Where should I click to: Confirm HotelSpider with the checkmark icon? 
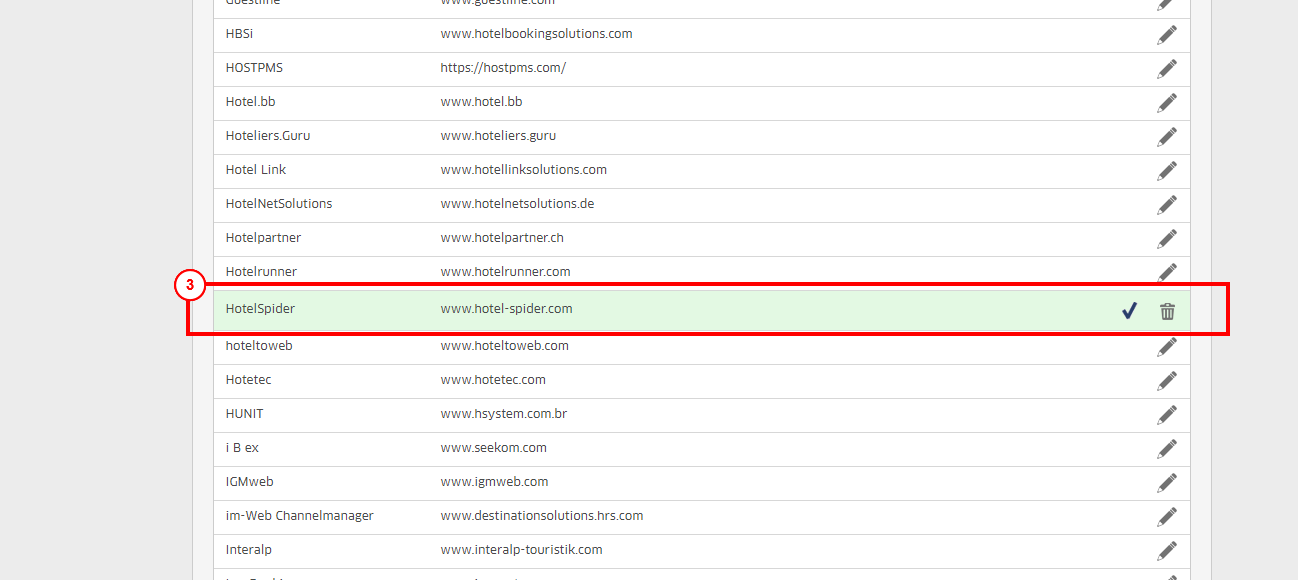click(1129, 311)
